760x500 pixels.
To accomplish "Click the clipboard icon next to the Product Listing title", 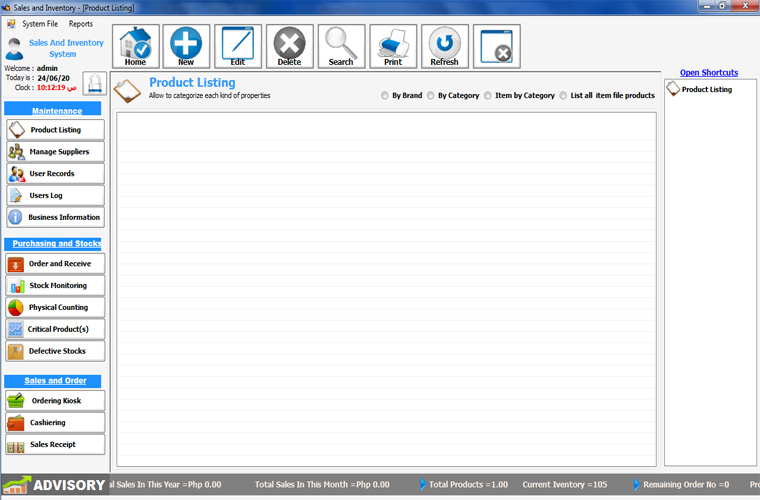I will tap(127, 91).
